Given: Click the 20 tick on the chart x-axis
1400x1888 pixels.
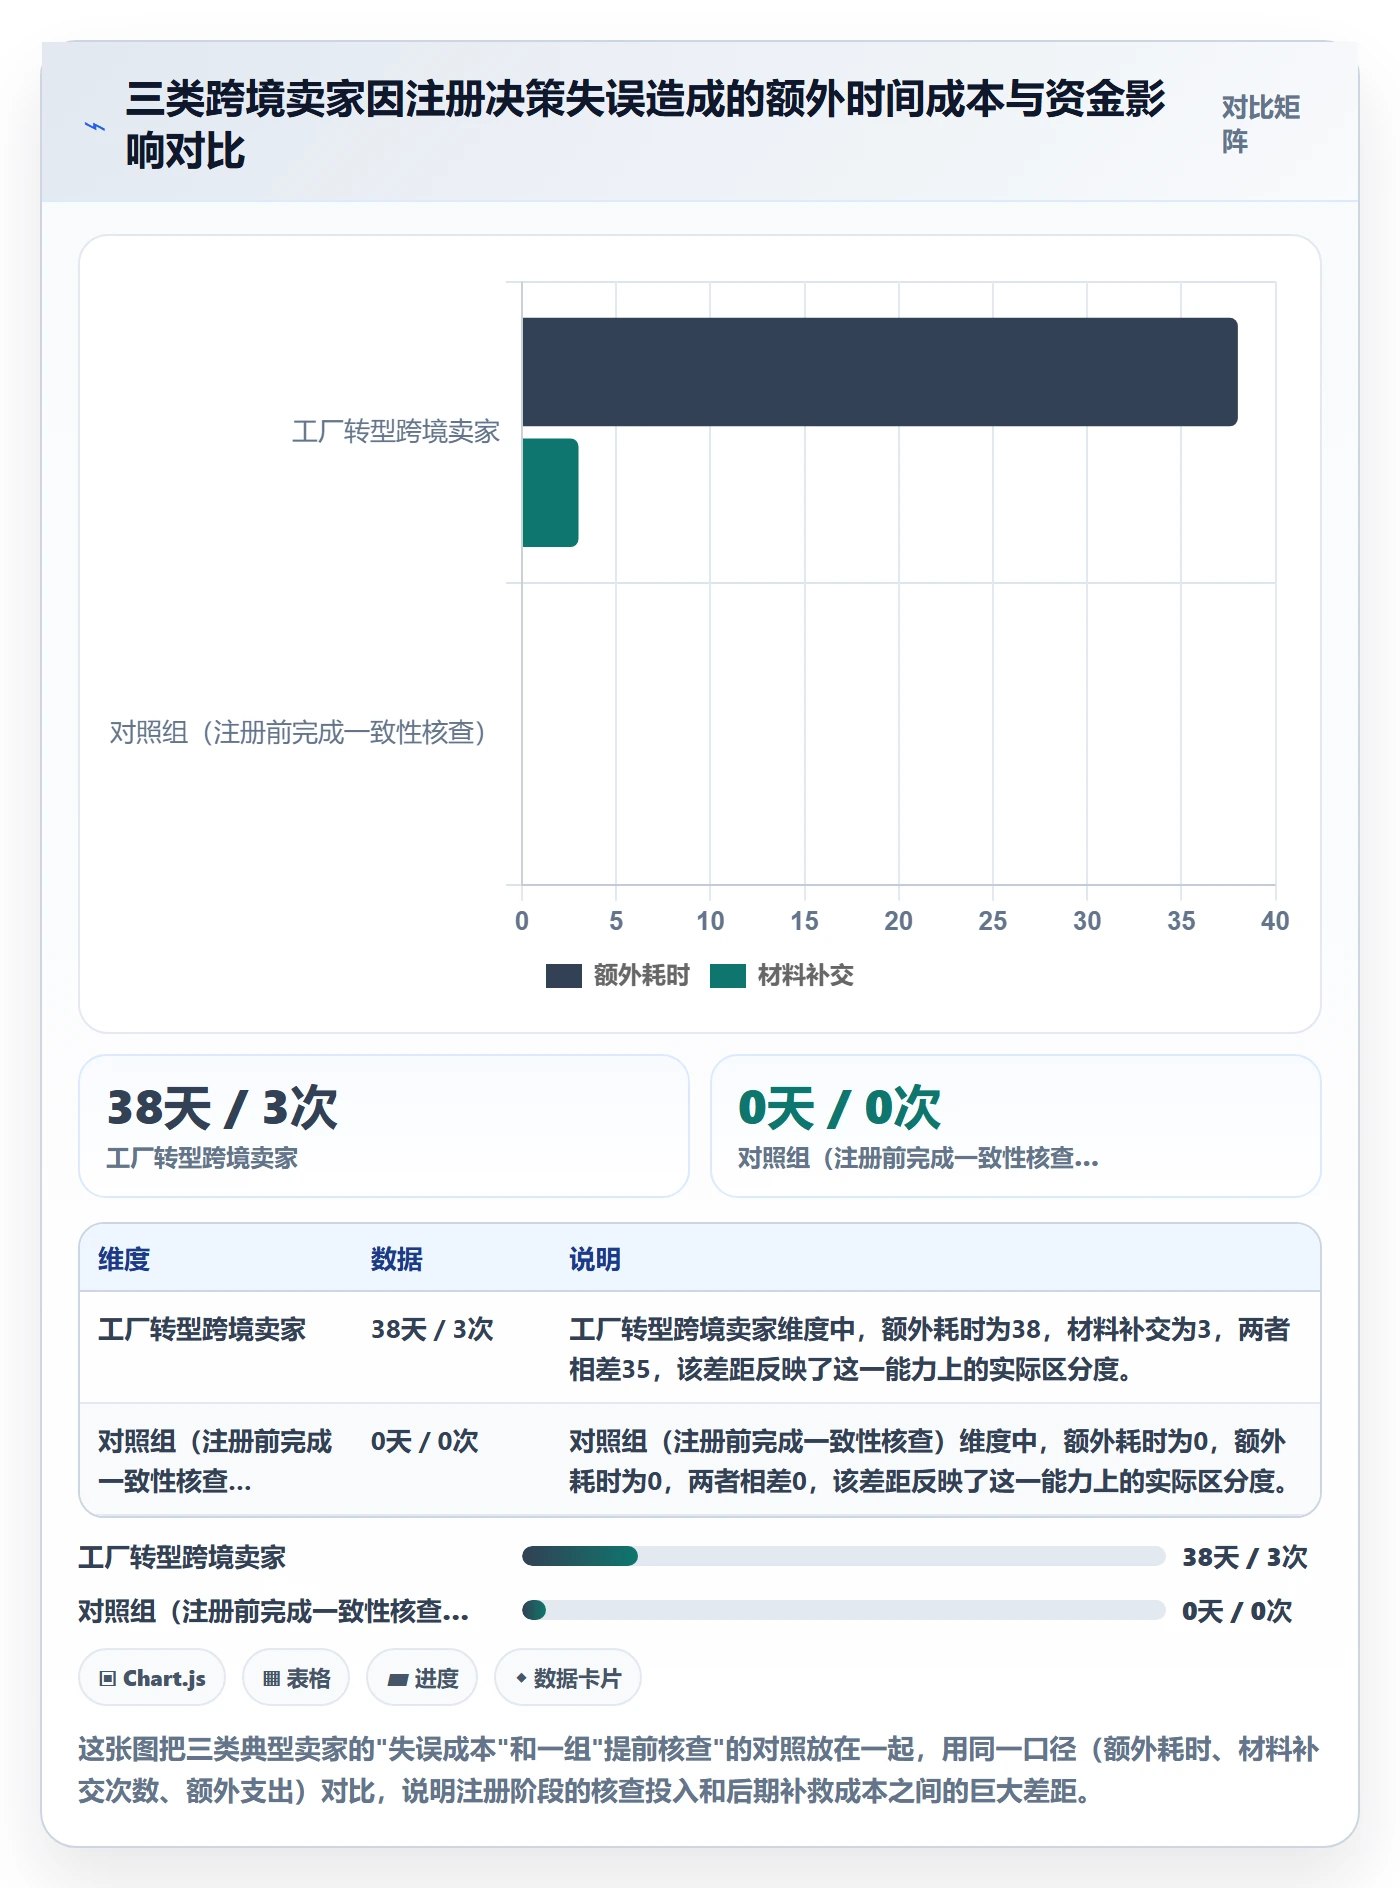Looking at the screenshot, I should (898, 921).
